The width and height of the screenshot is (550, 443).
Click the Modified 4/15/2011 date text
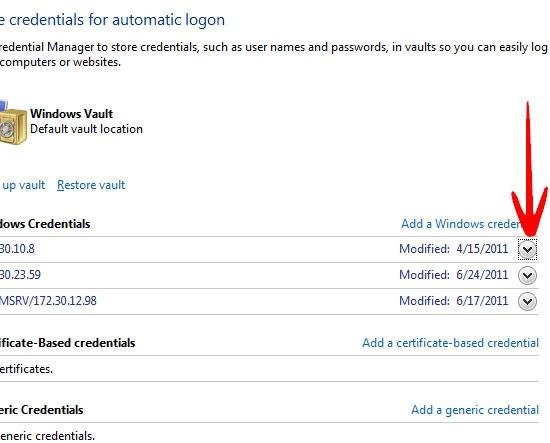454,249
